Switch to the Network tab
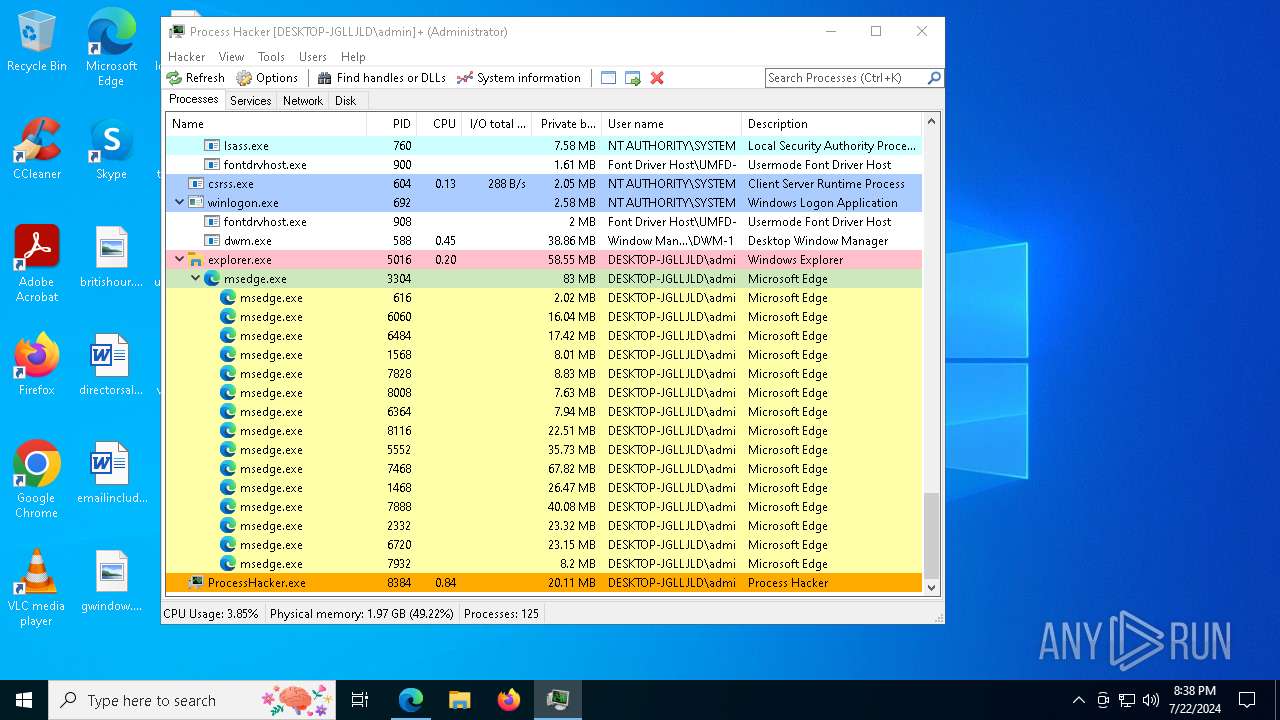 [x=302, y=101]
